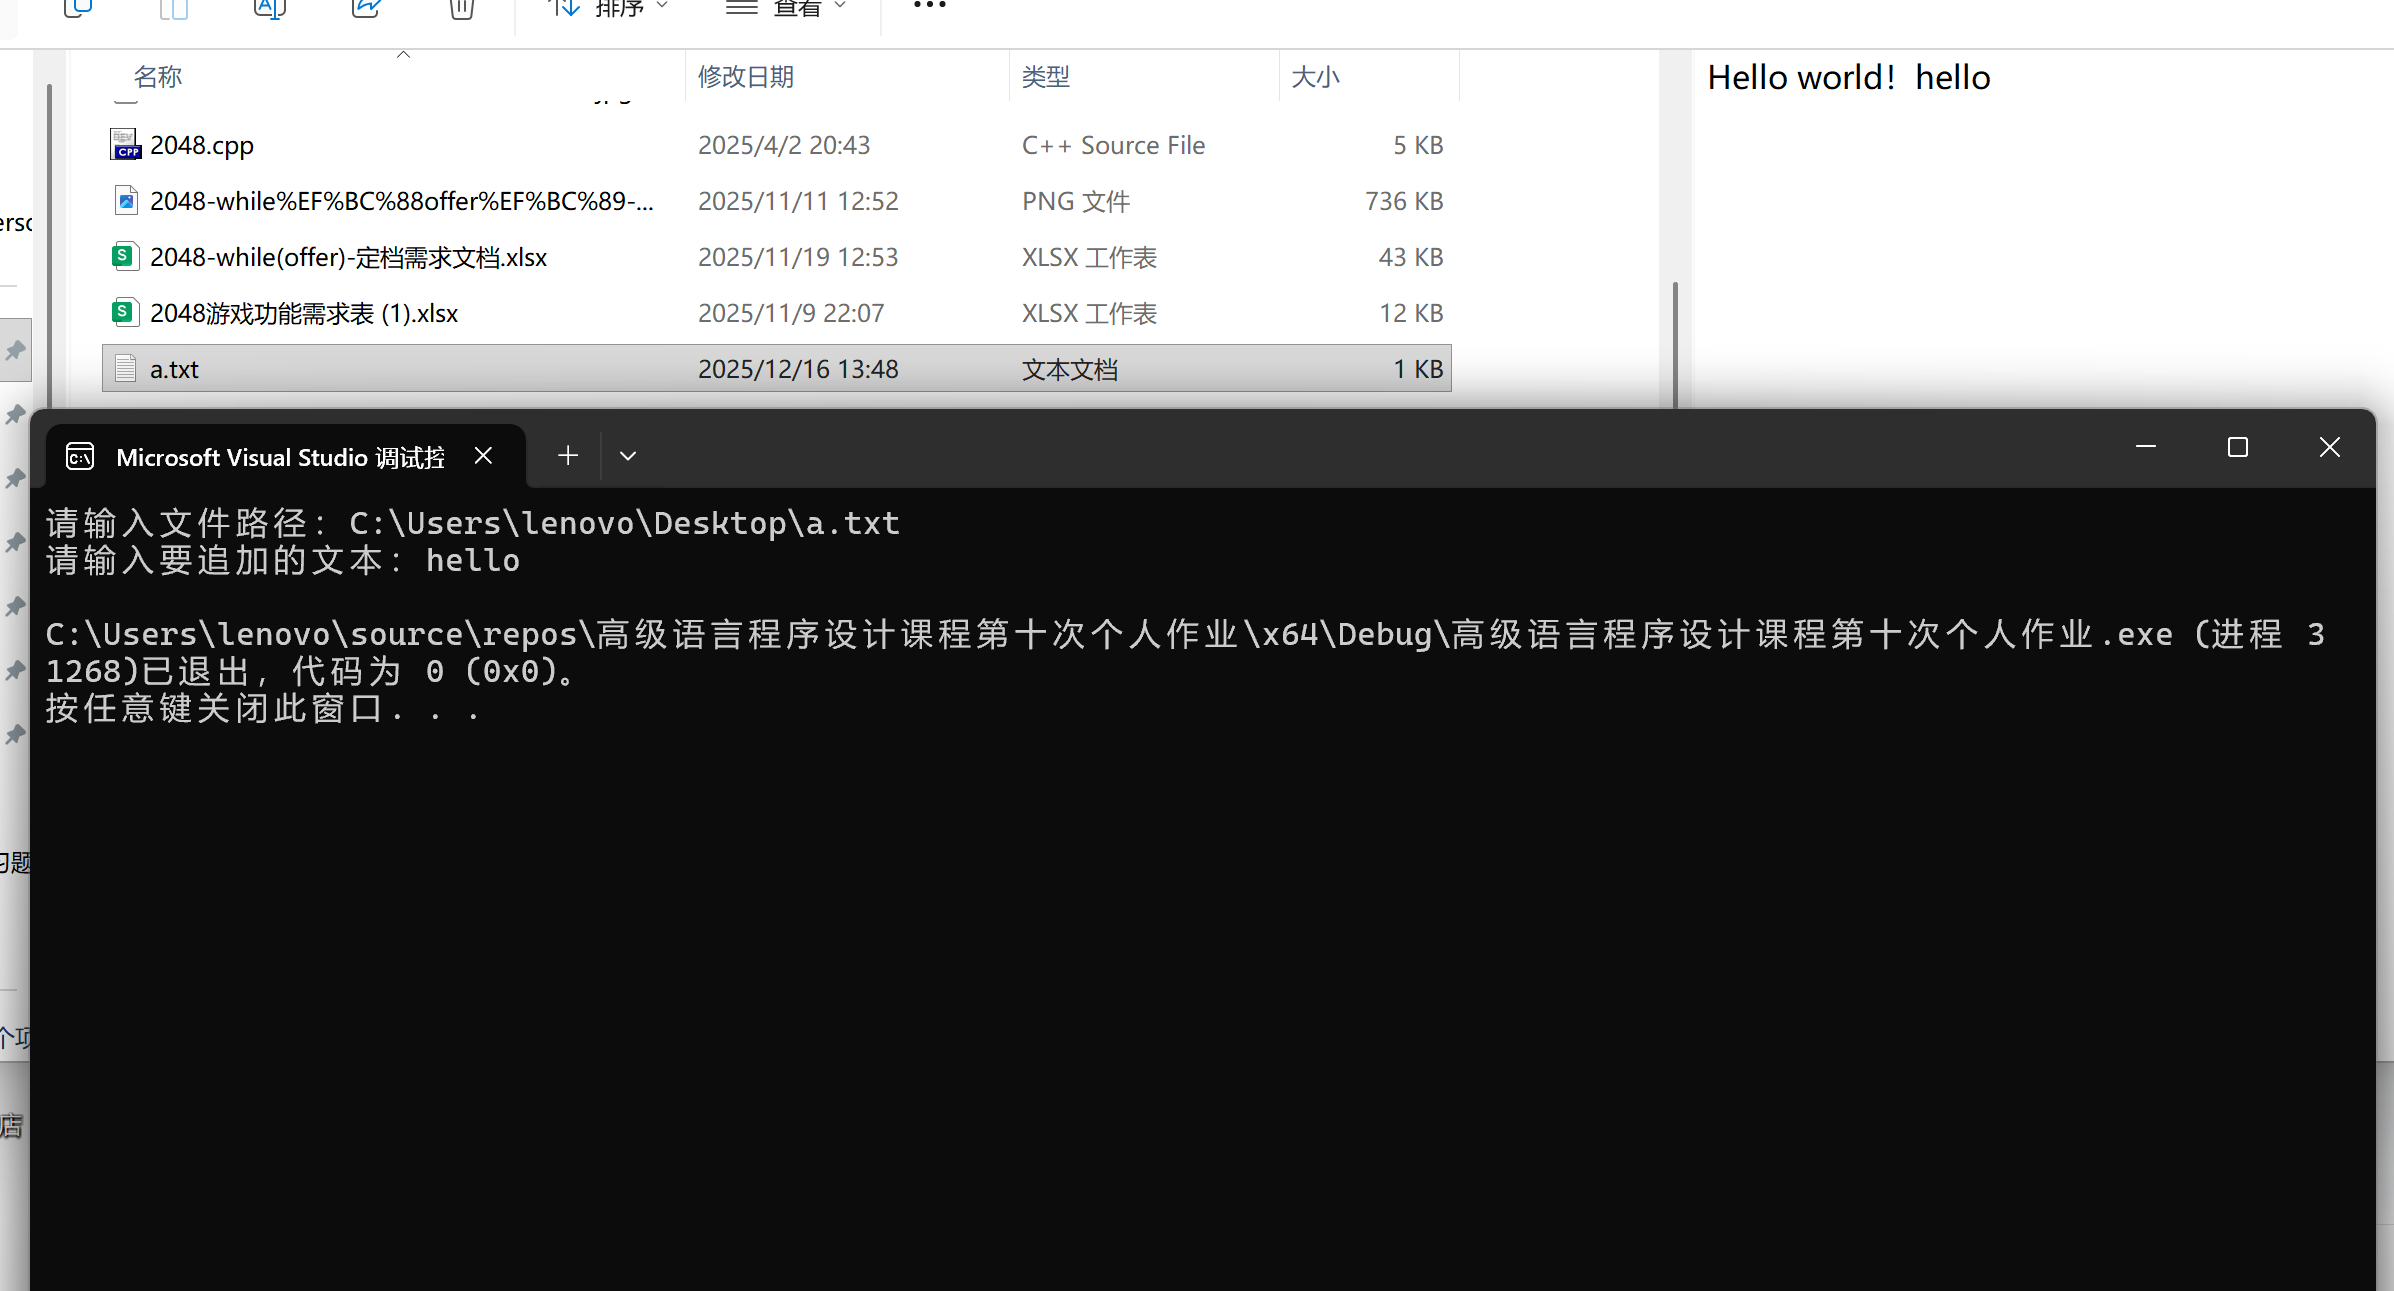The width and height of the screenshot is (2394, 1291).
Task: Sort files by 大小 column header
Action: (x=1314, y=77)
